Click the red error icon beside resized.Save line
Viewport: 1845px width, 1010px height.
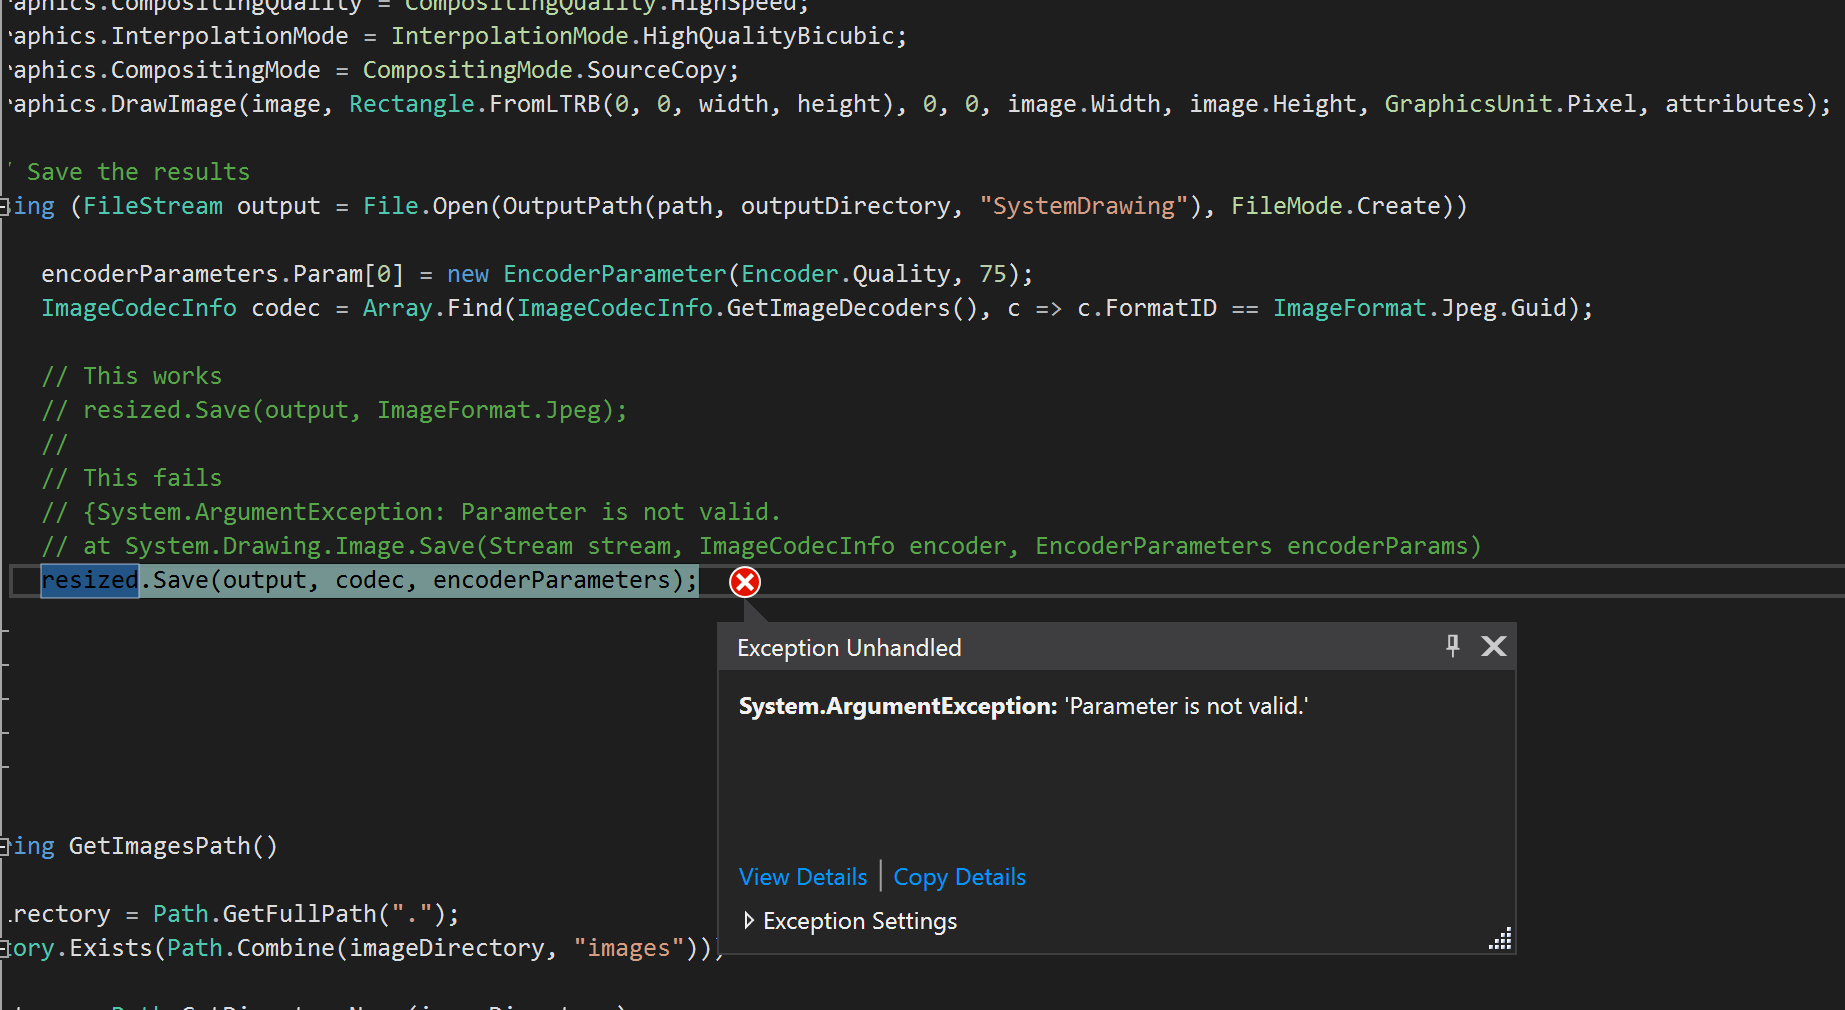pos(744,581)
